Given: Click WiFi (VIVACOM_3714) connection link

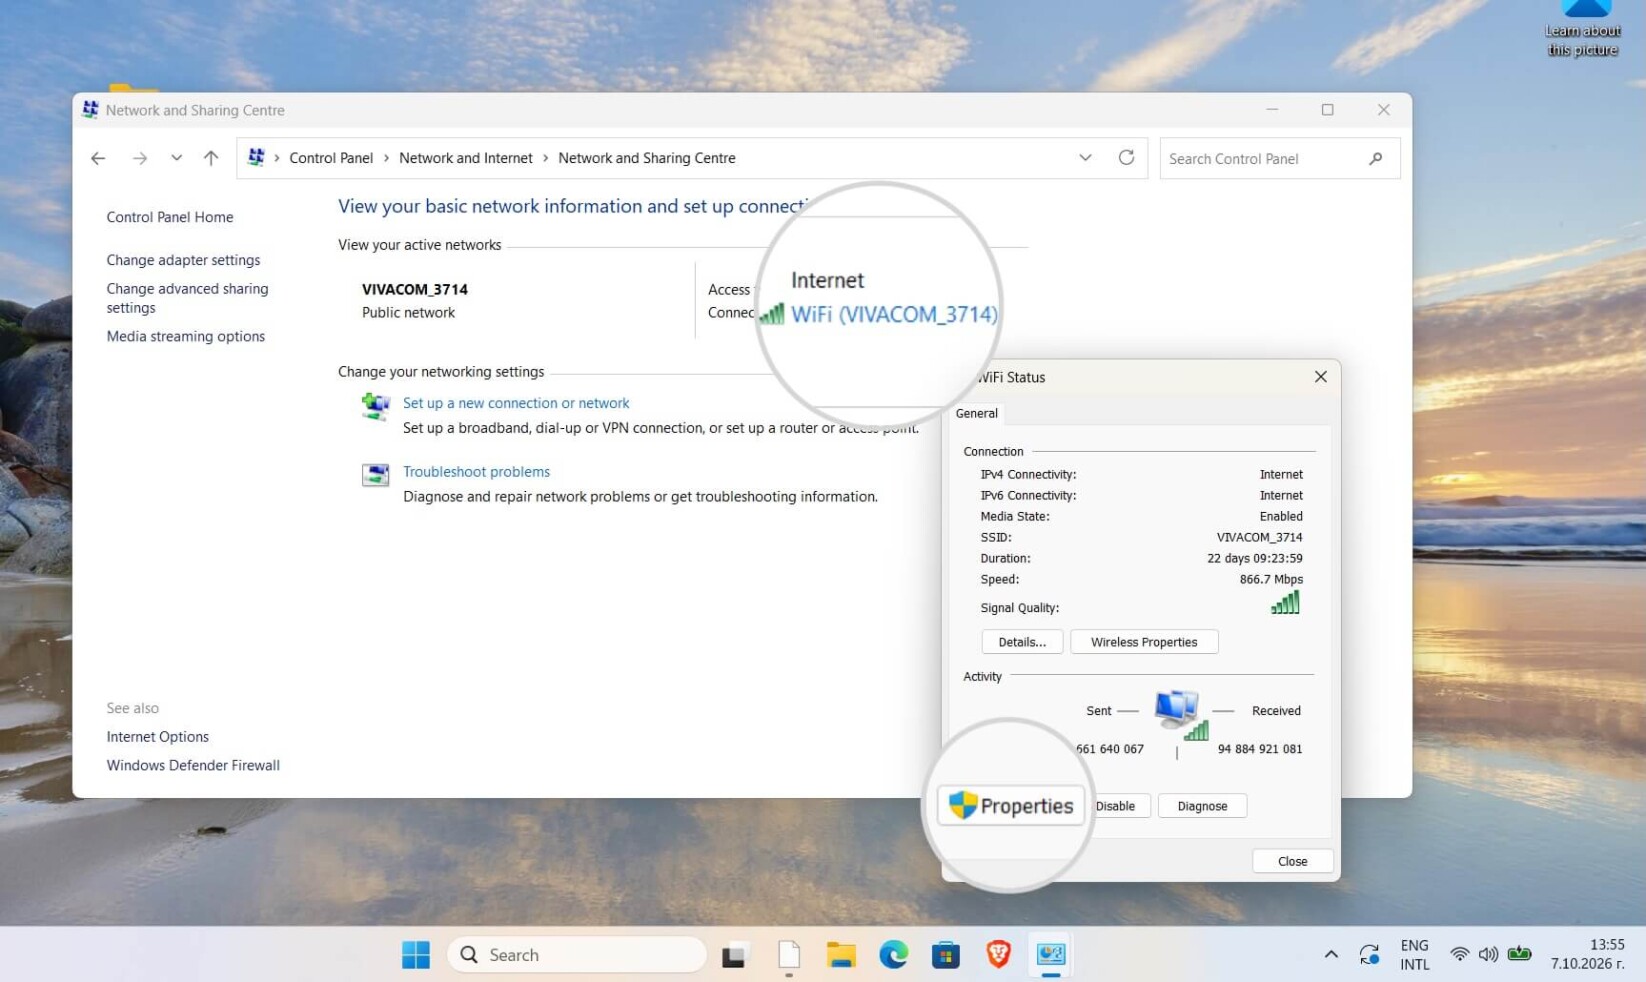Looking at the screenshot, I should tap(894, 314).
